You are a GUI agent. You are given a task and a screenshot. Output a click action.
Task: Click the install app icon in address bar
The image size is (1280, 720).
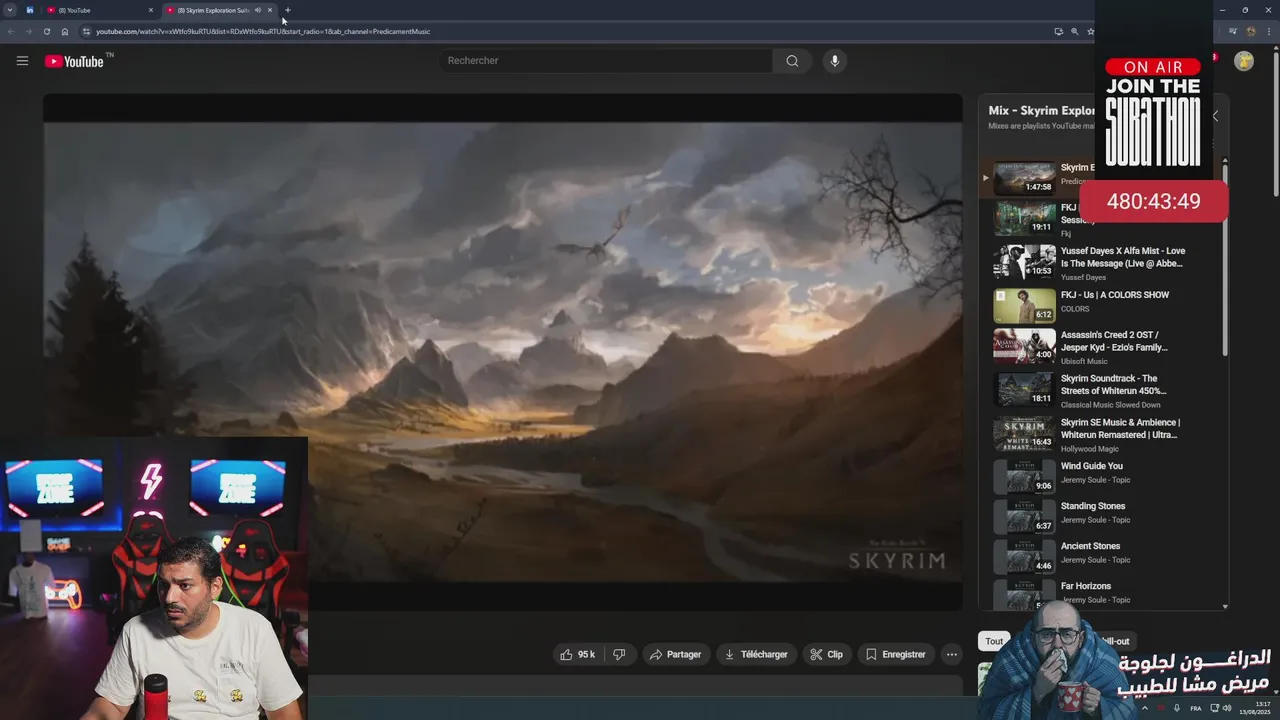1058,31
